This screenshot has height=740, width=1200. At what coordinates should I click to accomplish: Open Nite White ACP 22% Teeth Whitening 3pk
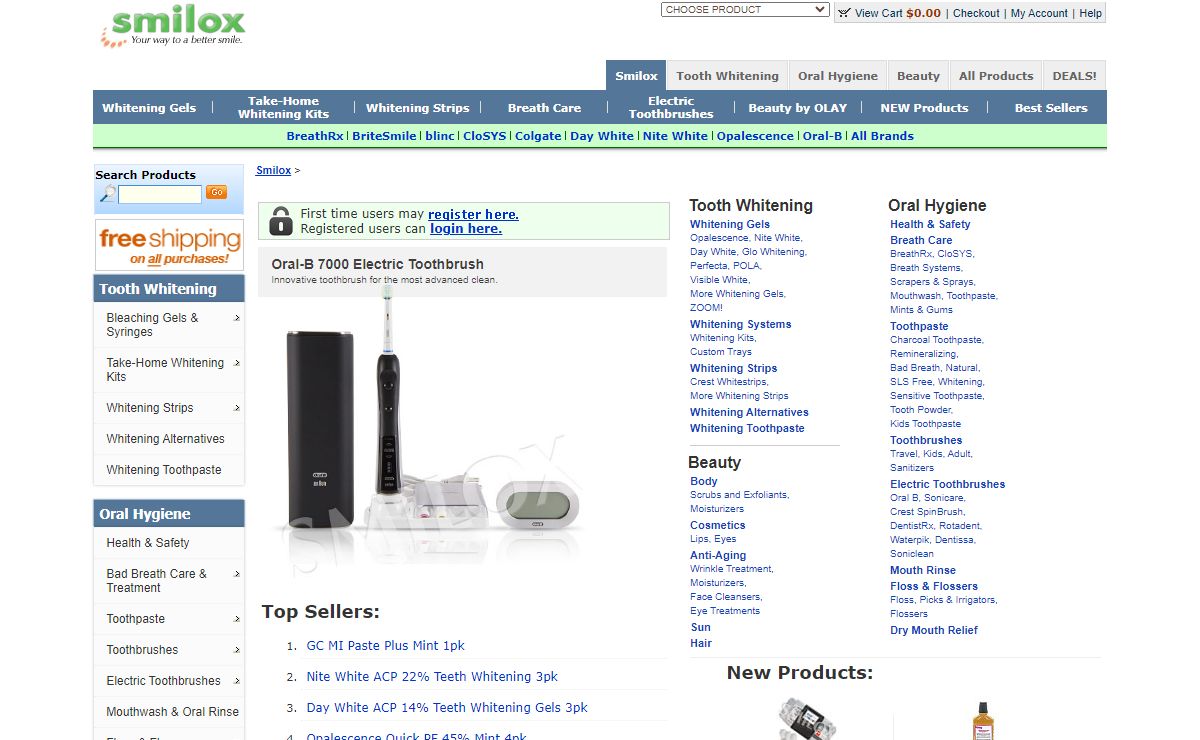click(x=432, y=677)
